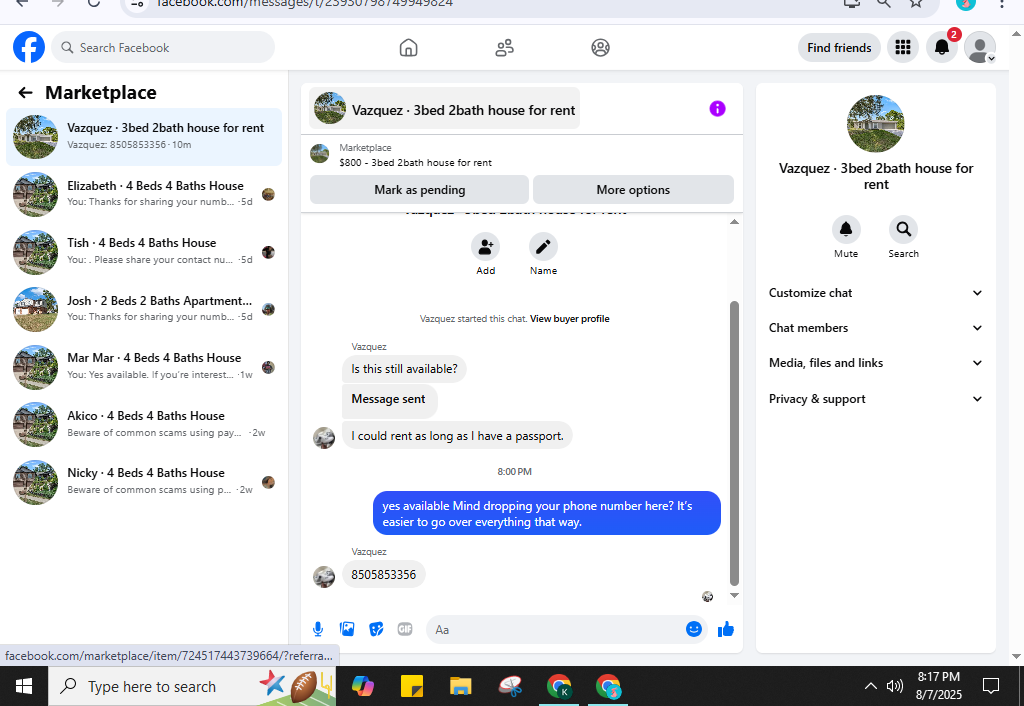Go to the Home feed icon
The width and height of the screenshot is (1024, 706).
(408, 48)
